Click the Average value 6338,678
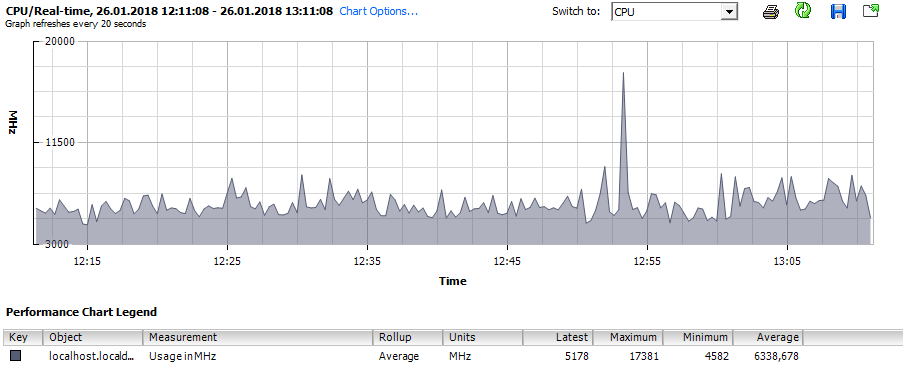The width and height of the screenshot is (906, 372). coord(777,356)
